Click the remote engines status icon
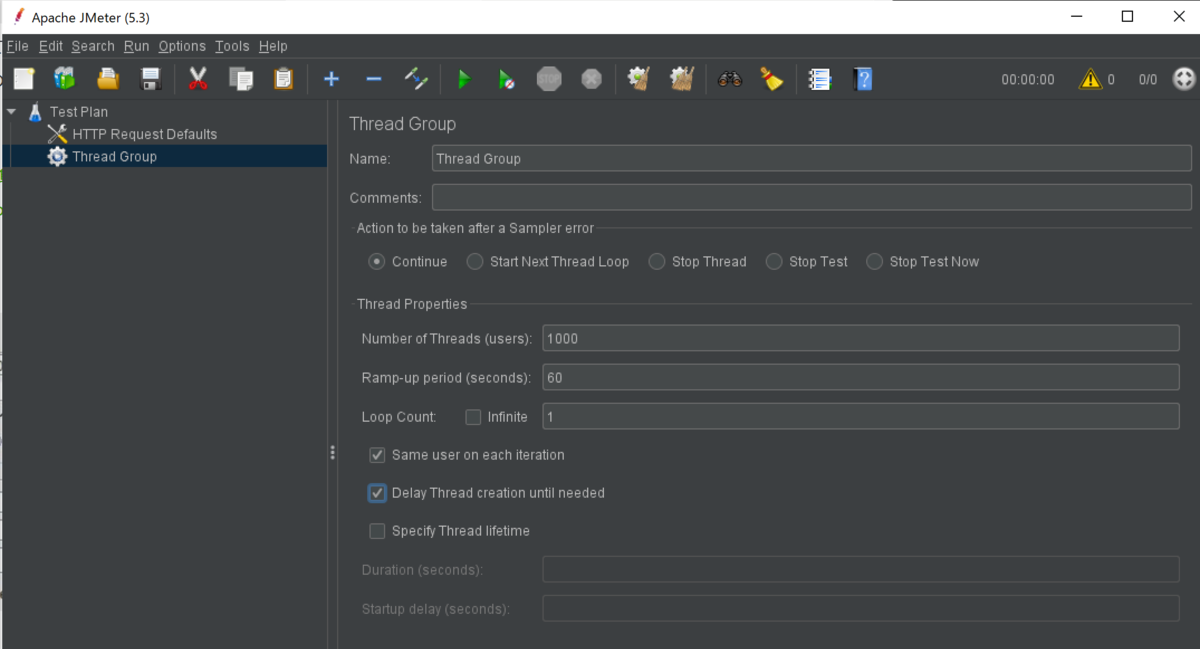The width and height of the screenshot is (1200, 649). click(x=1184, y=79)
